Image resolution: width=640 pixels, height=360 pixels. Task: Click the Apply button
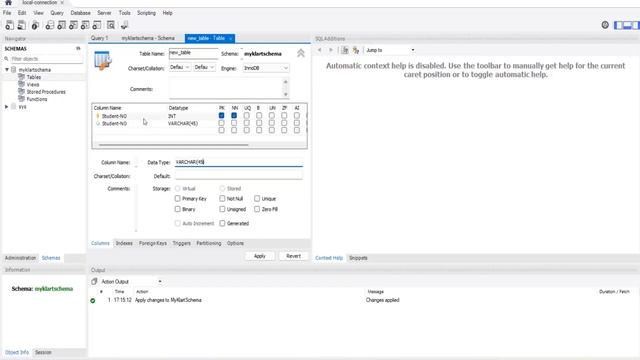260,256
